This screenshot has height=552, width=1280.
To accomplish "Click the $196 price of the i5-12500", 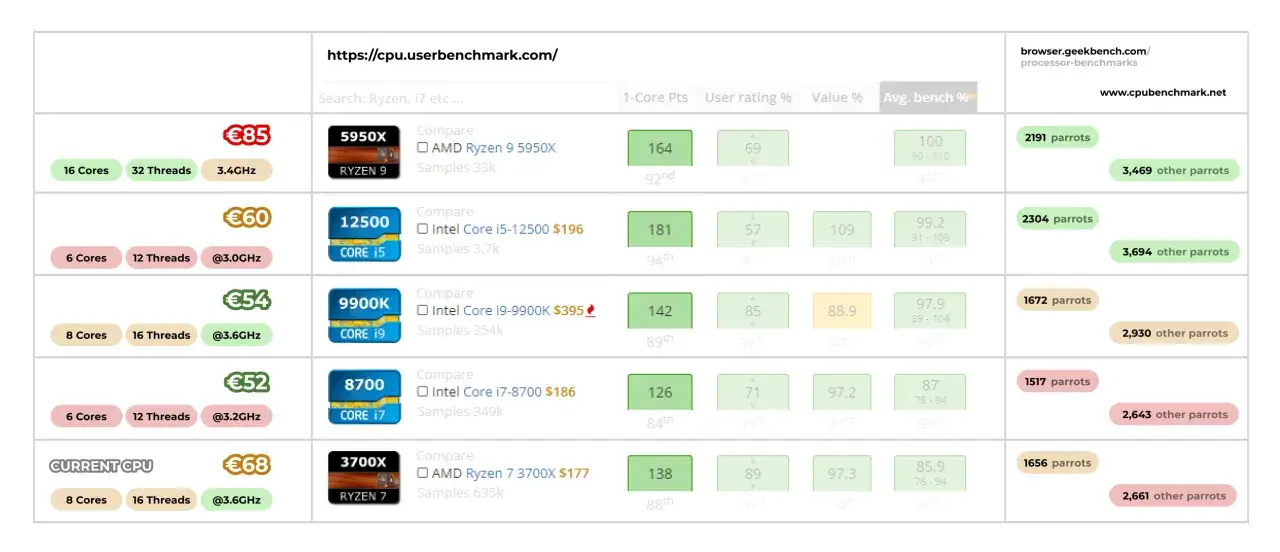I will (568, 229).
